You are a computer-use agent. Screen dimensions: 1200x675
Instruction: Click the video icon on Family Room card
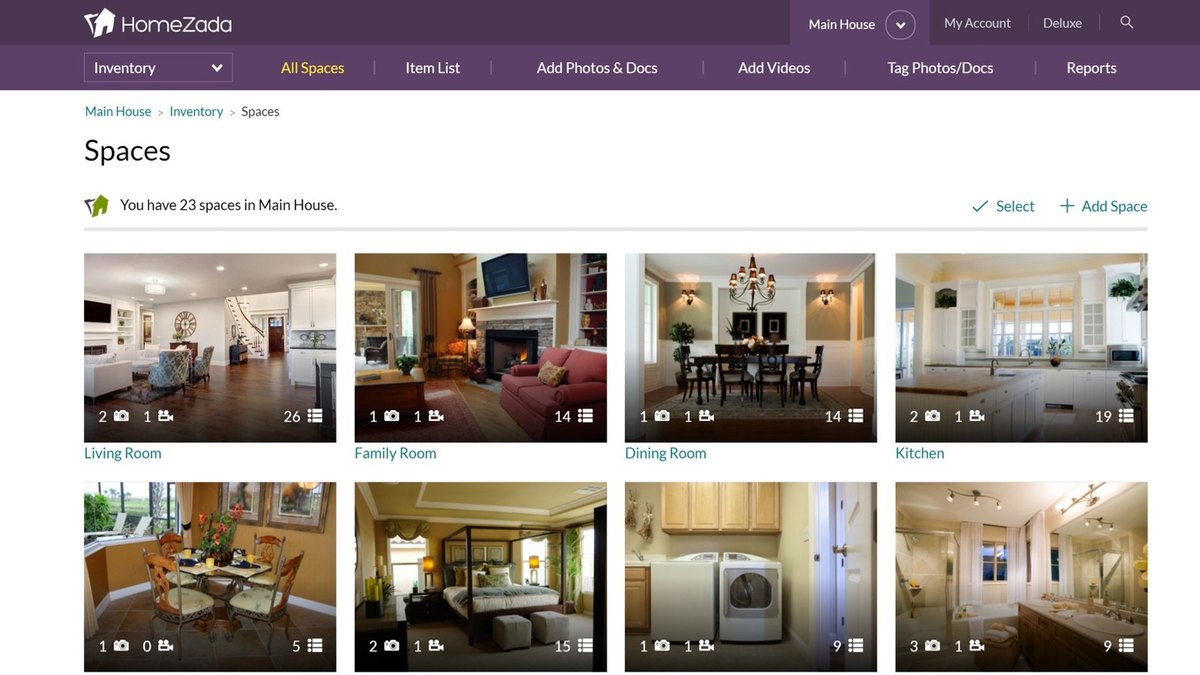[436, 416]
